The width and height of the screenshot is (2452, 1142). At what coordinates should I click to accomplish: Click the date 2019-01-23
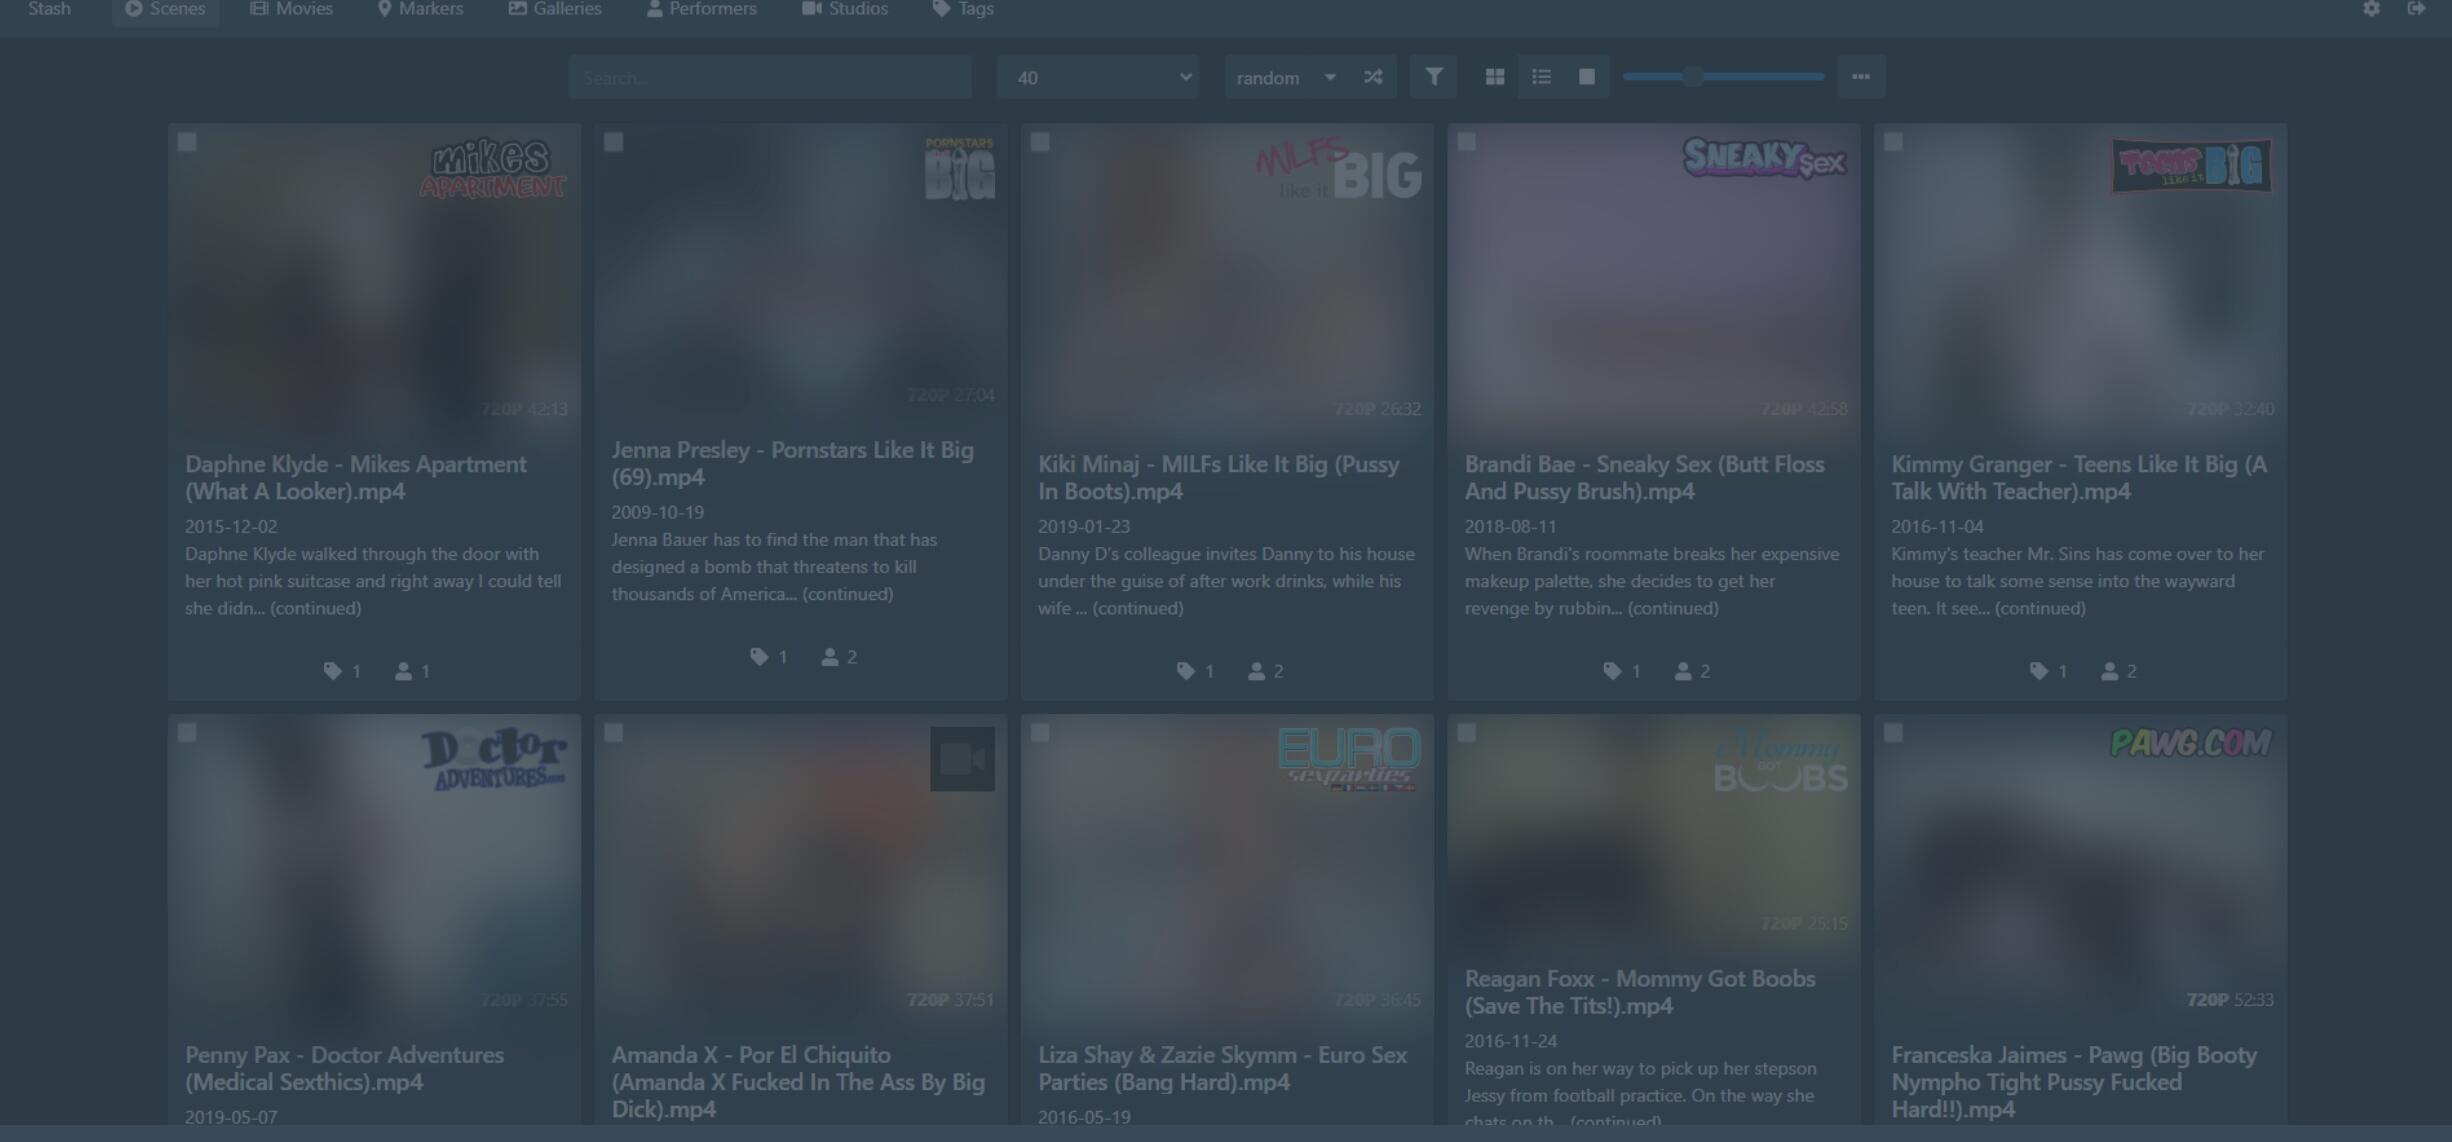1084,526
